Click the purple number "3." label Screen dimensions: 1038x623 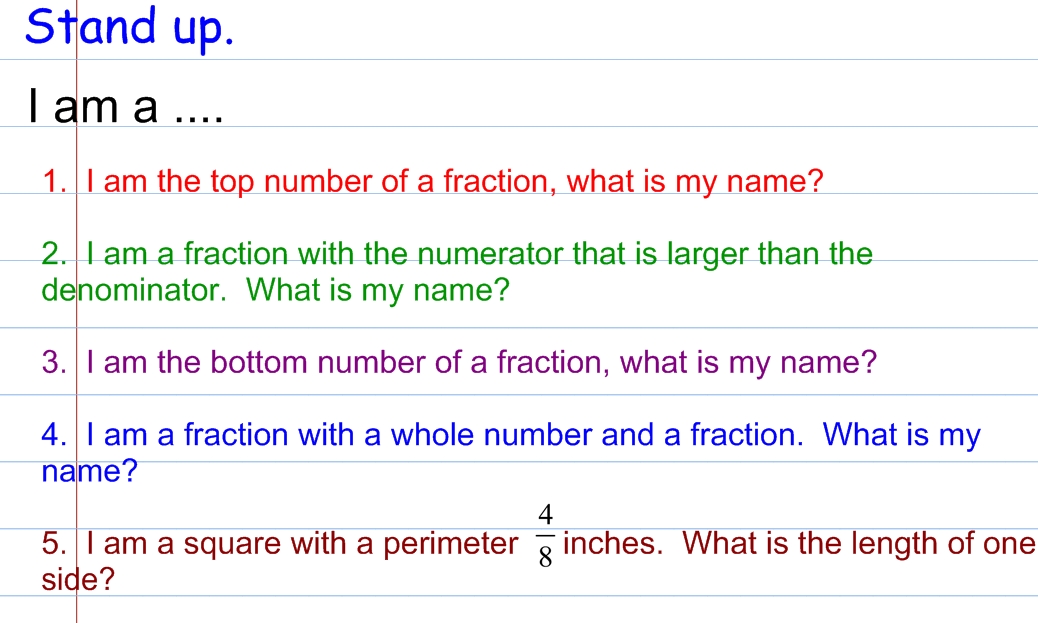[x=54, y=362]
